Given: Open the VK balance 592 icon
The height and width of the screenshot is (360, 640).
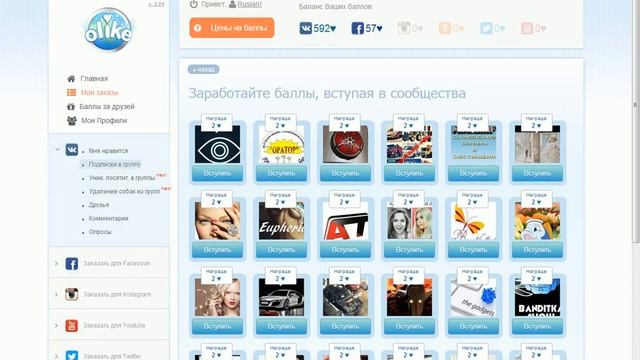Looking at the screenshot, I should click(306, 28).
